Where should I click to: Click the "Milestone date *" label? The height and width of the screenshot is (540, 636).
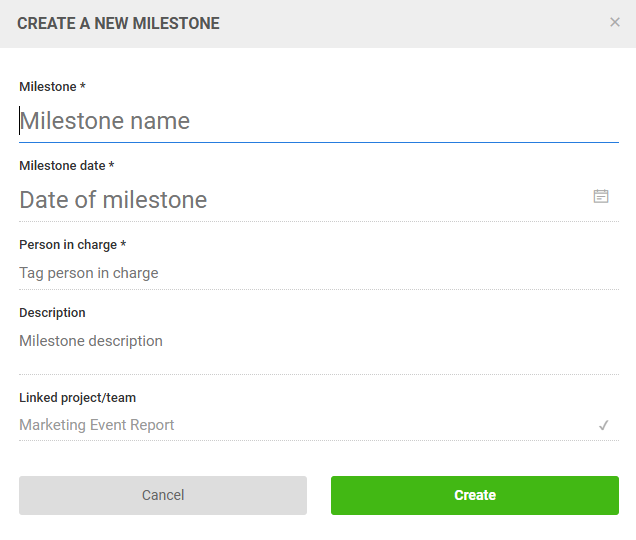(62, 166)
